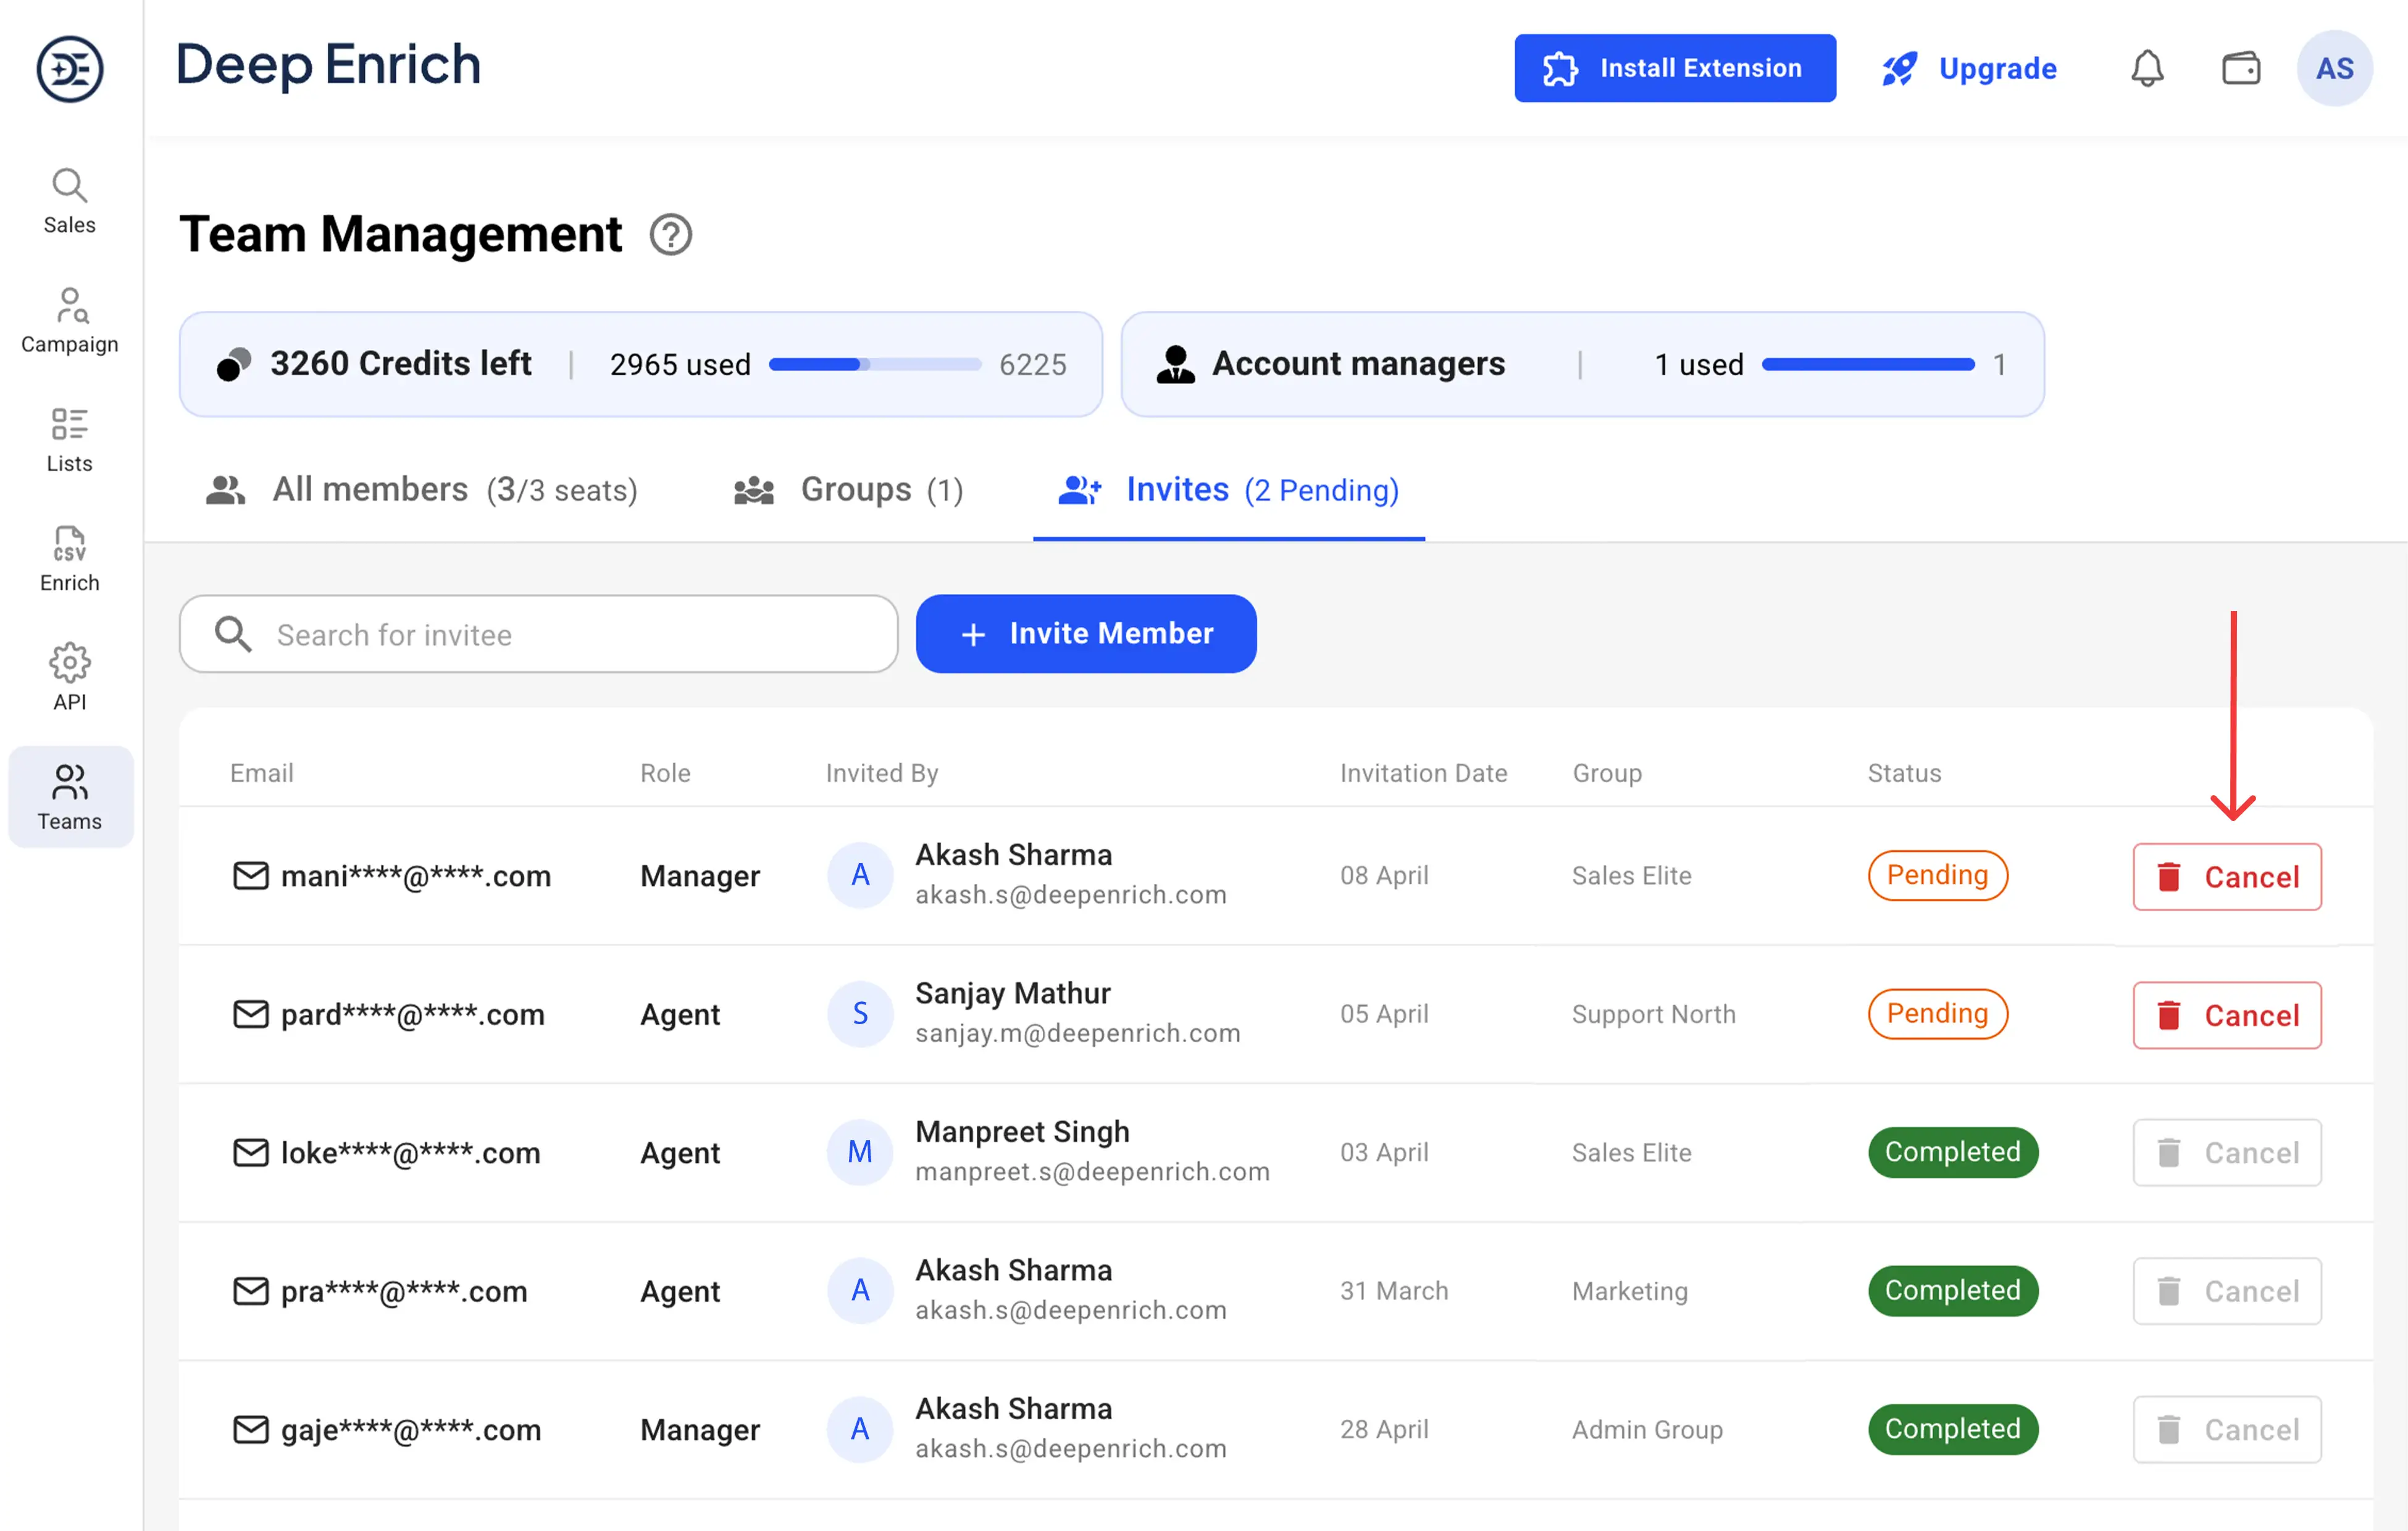Image resolution: width=2408 pixels, height=1531 pixels.
Task: Open the CSV Enrich section
Action: click(69, 559)
